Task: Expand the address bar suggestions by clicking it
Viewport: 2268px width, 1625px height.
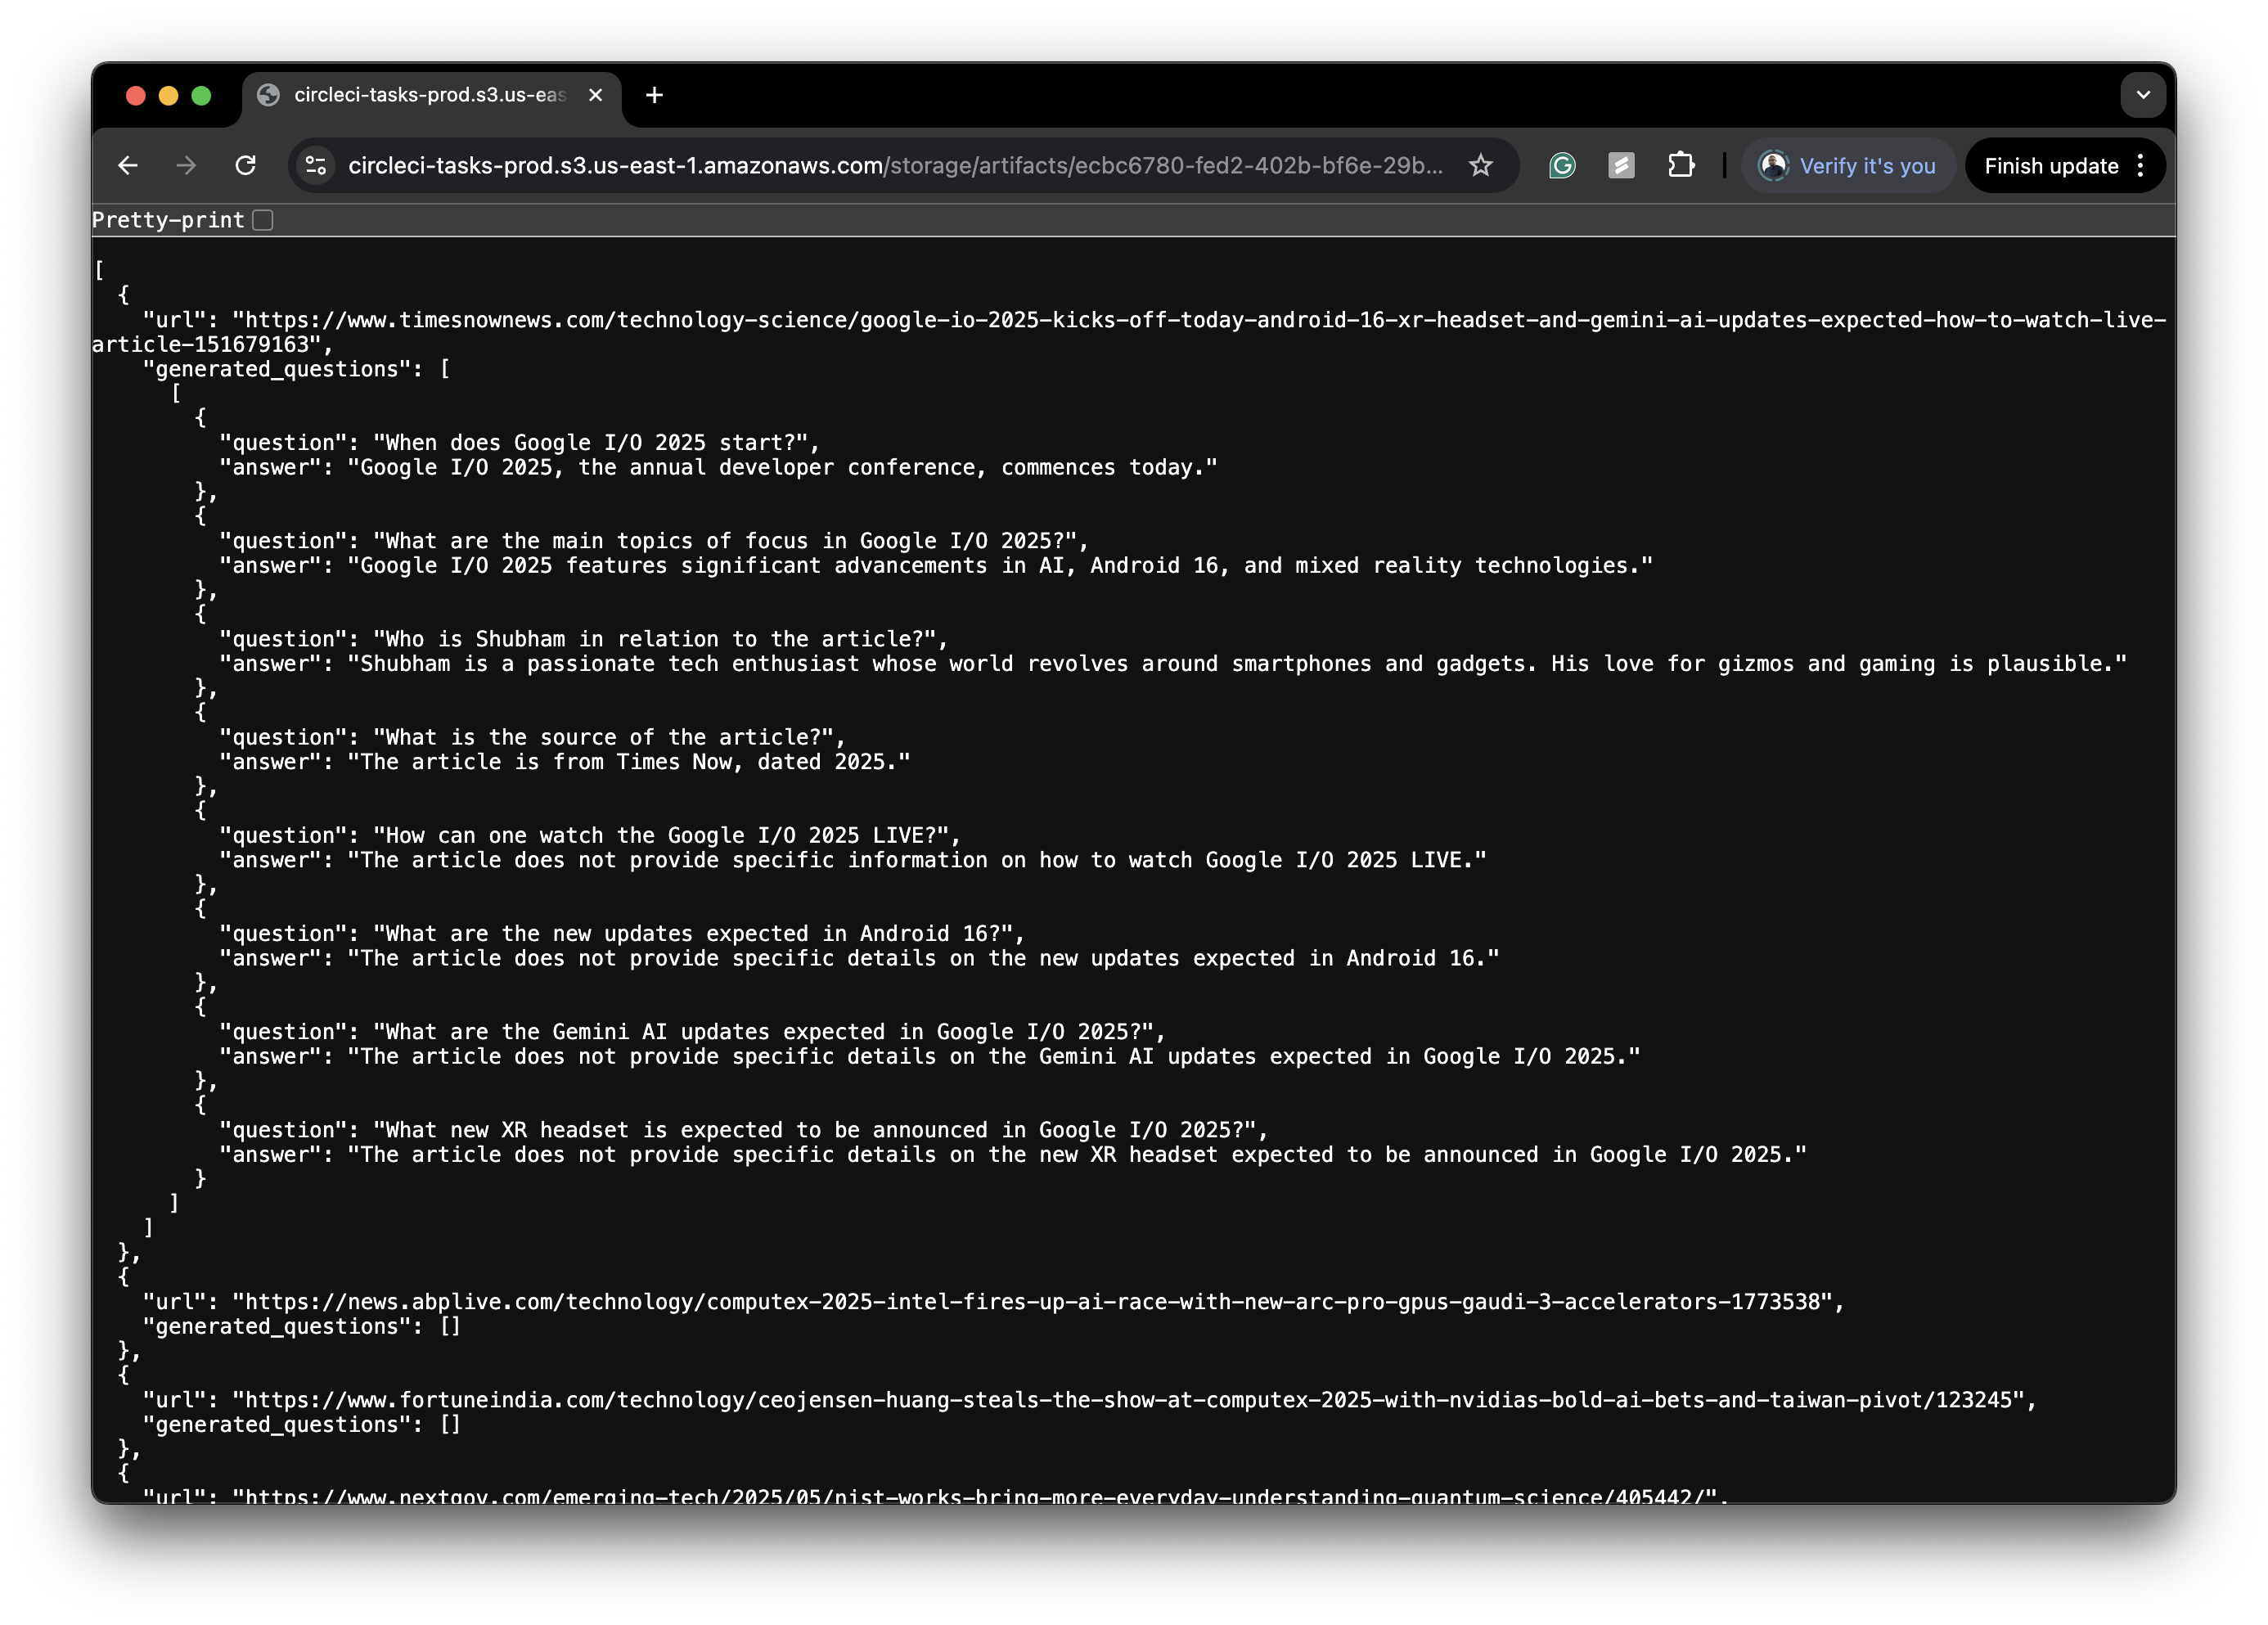Action: pyautogui.click(x=900, y=166)
